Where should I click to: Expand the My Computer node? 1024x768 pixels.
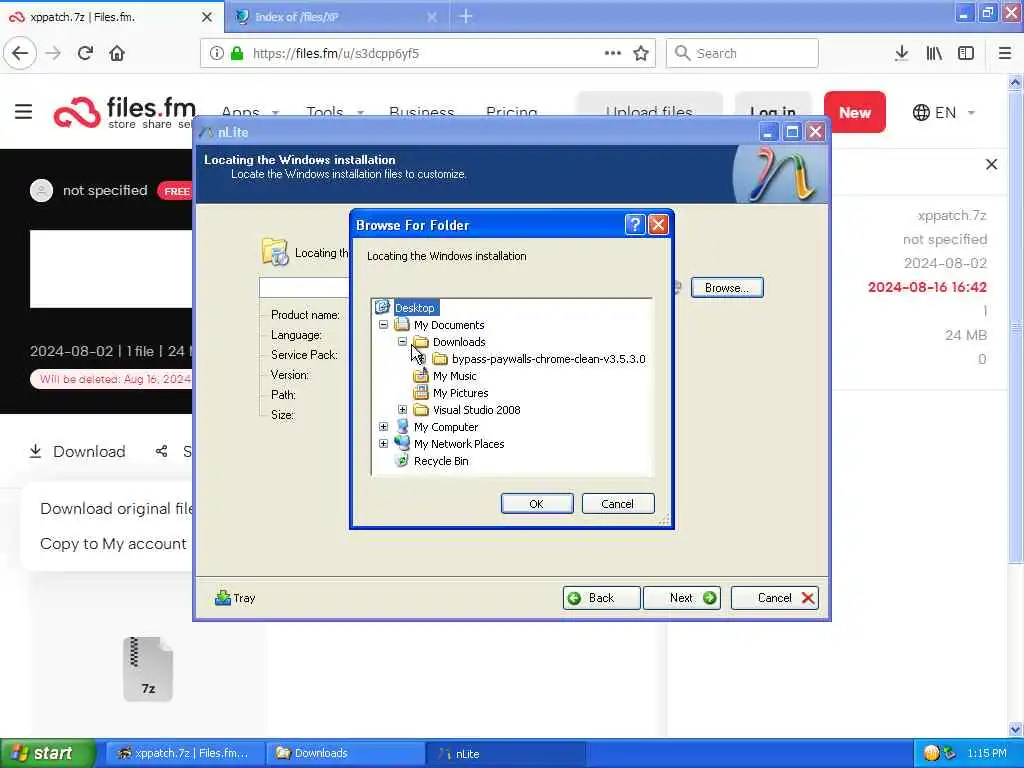[383, 426]
